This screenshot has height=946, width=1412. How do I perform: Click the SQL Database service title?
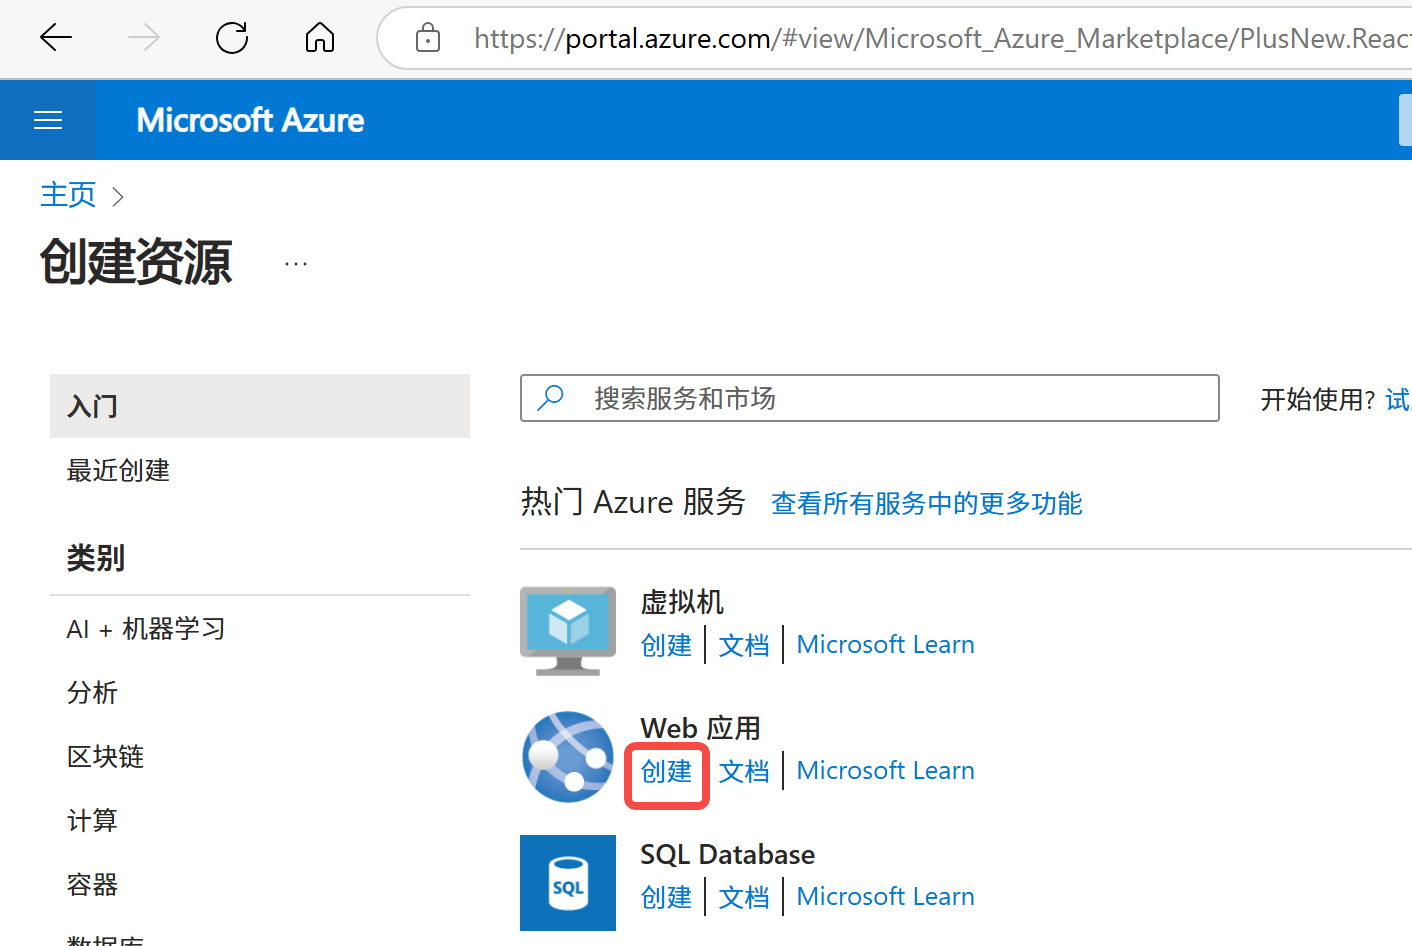coord(728,855)
